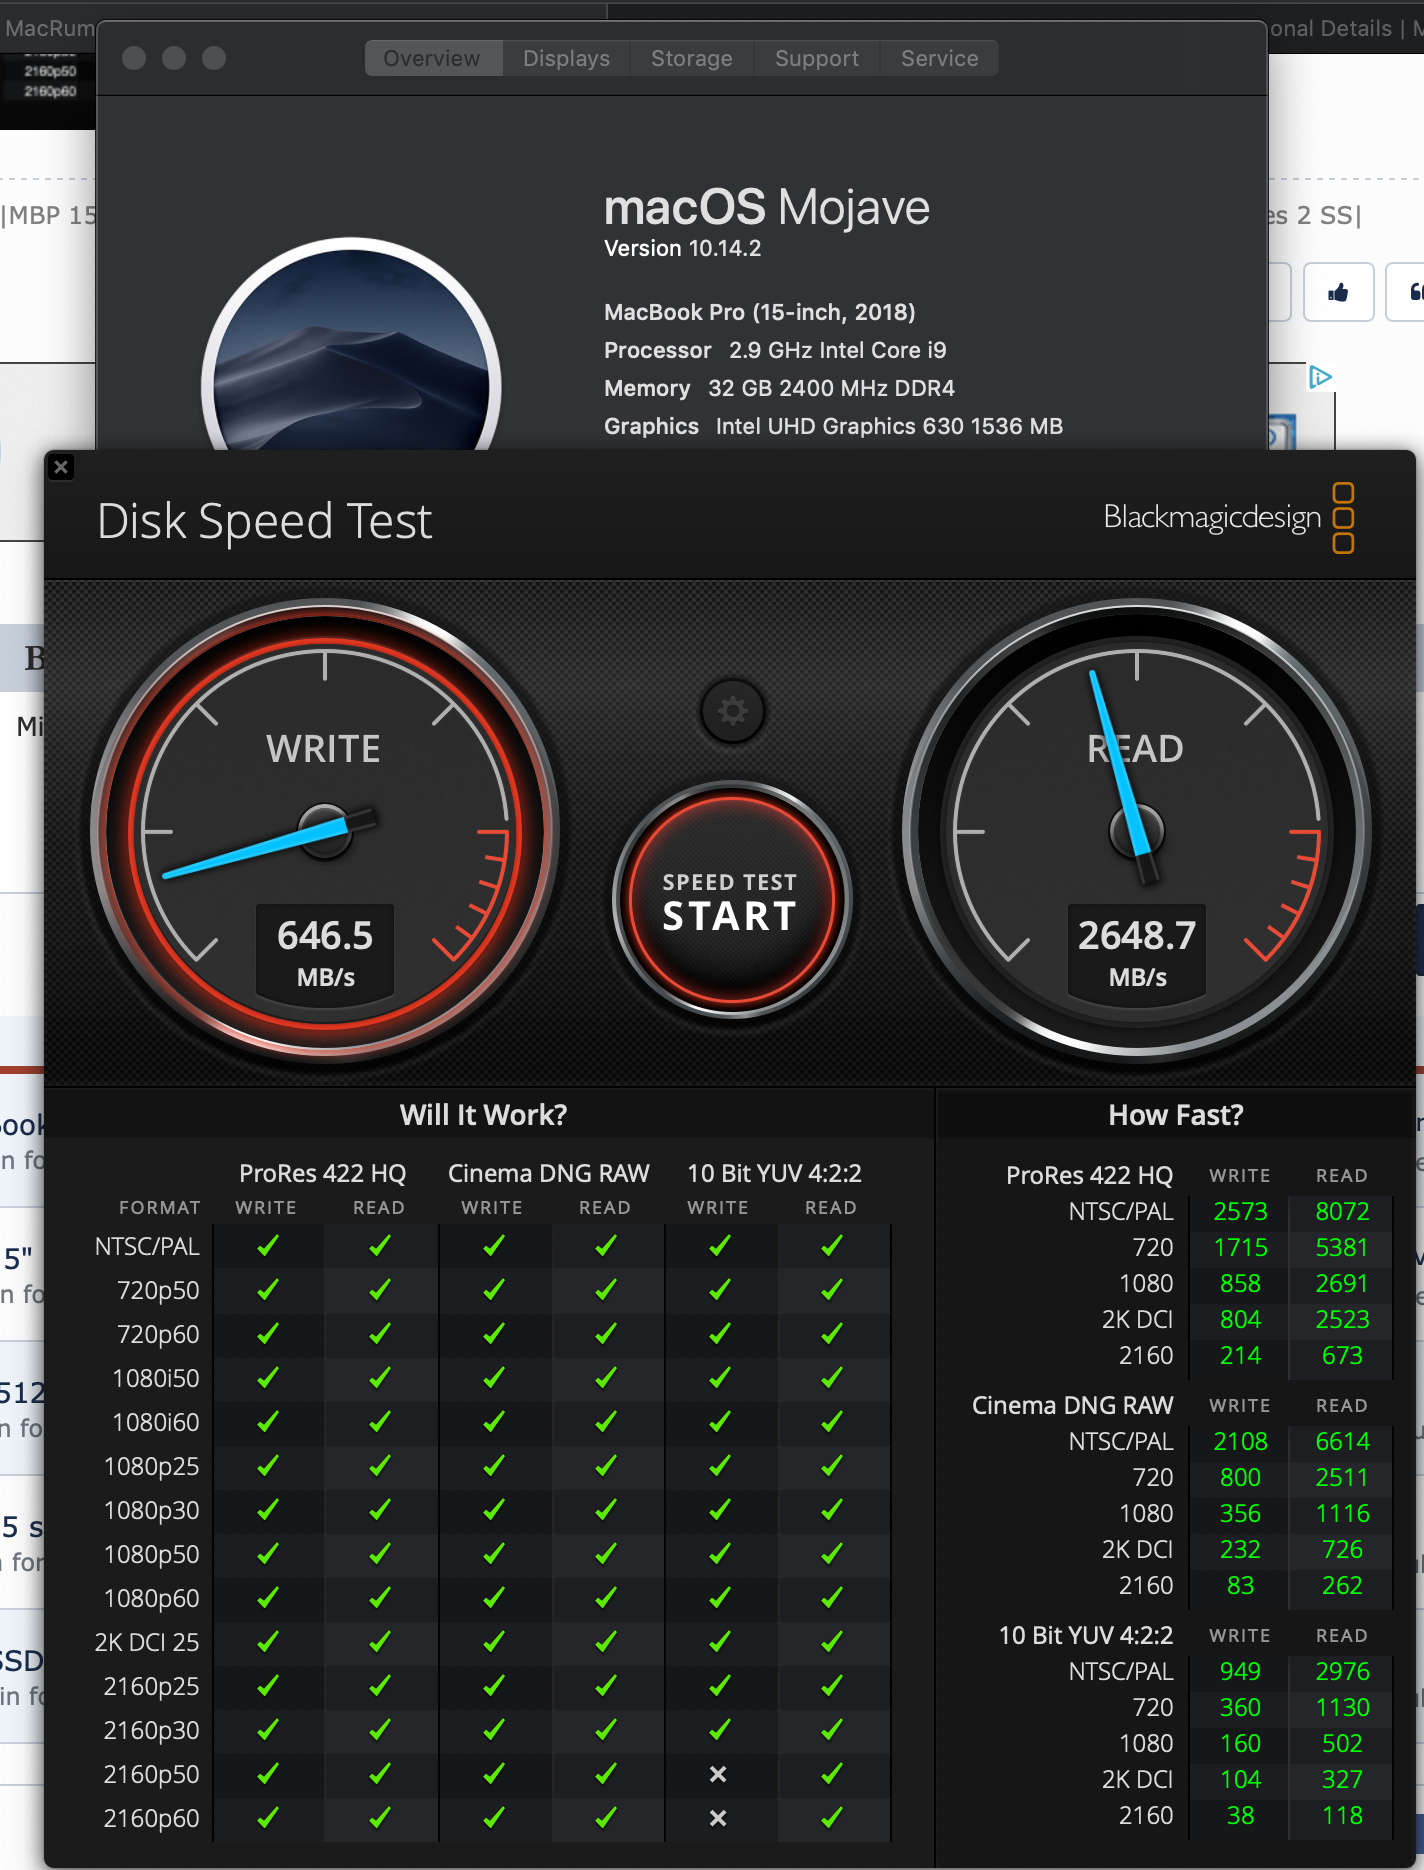Screen dimensions: 1424x1870
Task: Click the '10 Bit YUV 4:2:2' column header
Action: point(775,1173)
